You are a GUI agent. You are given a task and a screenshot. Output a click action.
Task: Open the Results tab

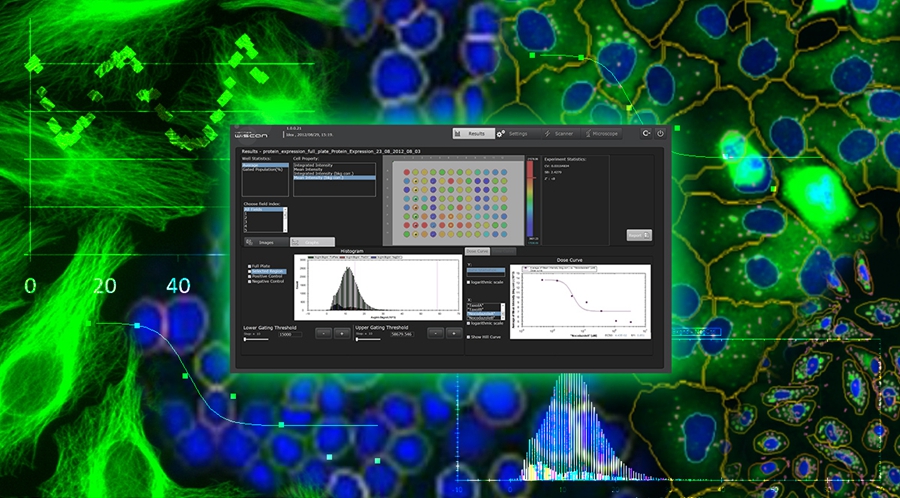click(472, 133)
